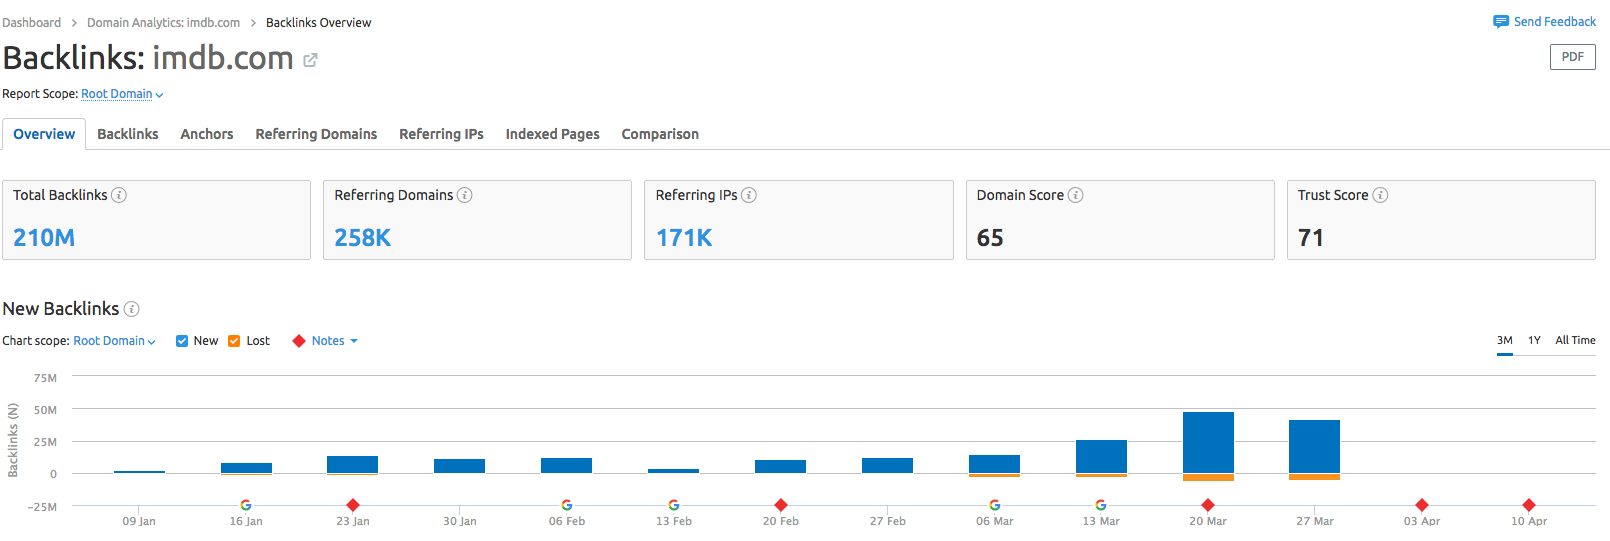This screenshot has height=541, width=1610.
Task: Click Backlinks Overview breadcrumb text
Action: coord(318,23)
